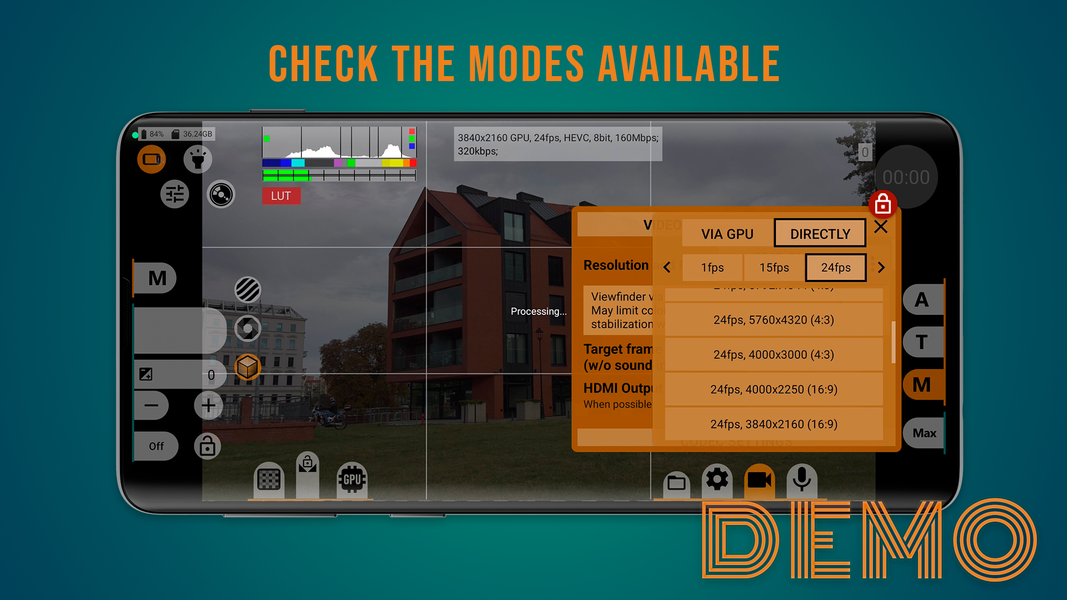Go to previous frame rates arrow
Image resolution: width=1067 pixels, height=600 pixels.
[x=667, y=267]
